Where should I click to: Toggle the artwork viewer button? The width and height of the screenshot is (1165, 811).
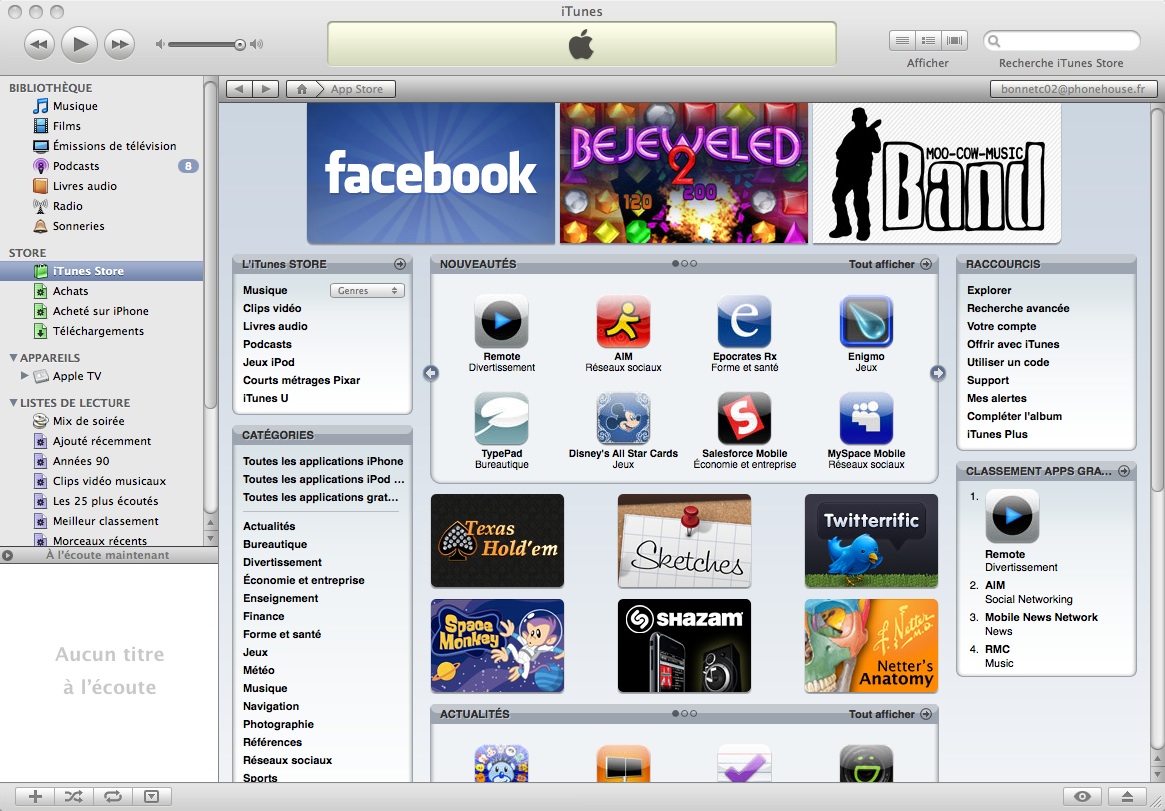pos(152,797)
